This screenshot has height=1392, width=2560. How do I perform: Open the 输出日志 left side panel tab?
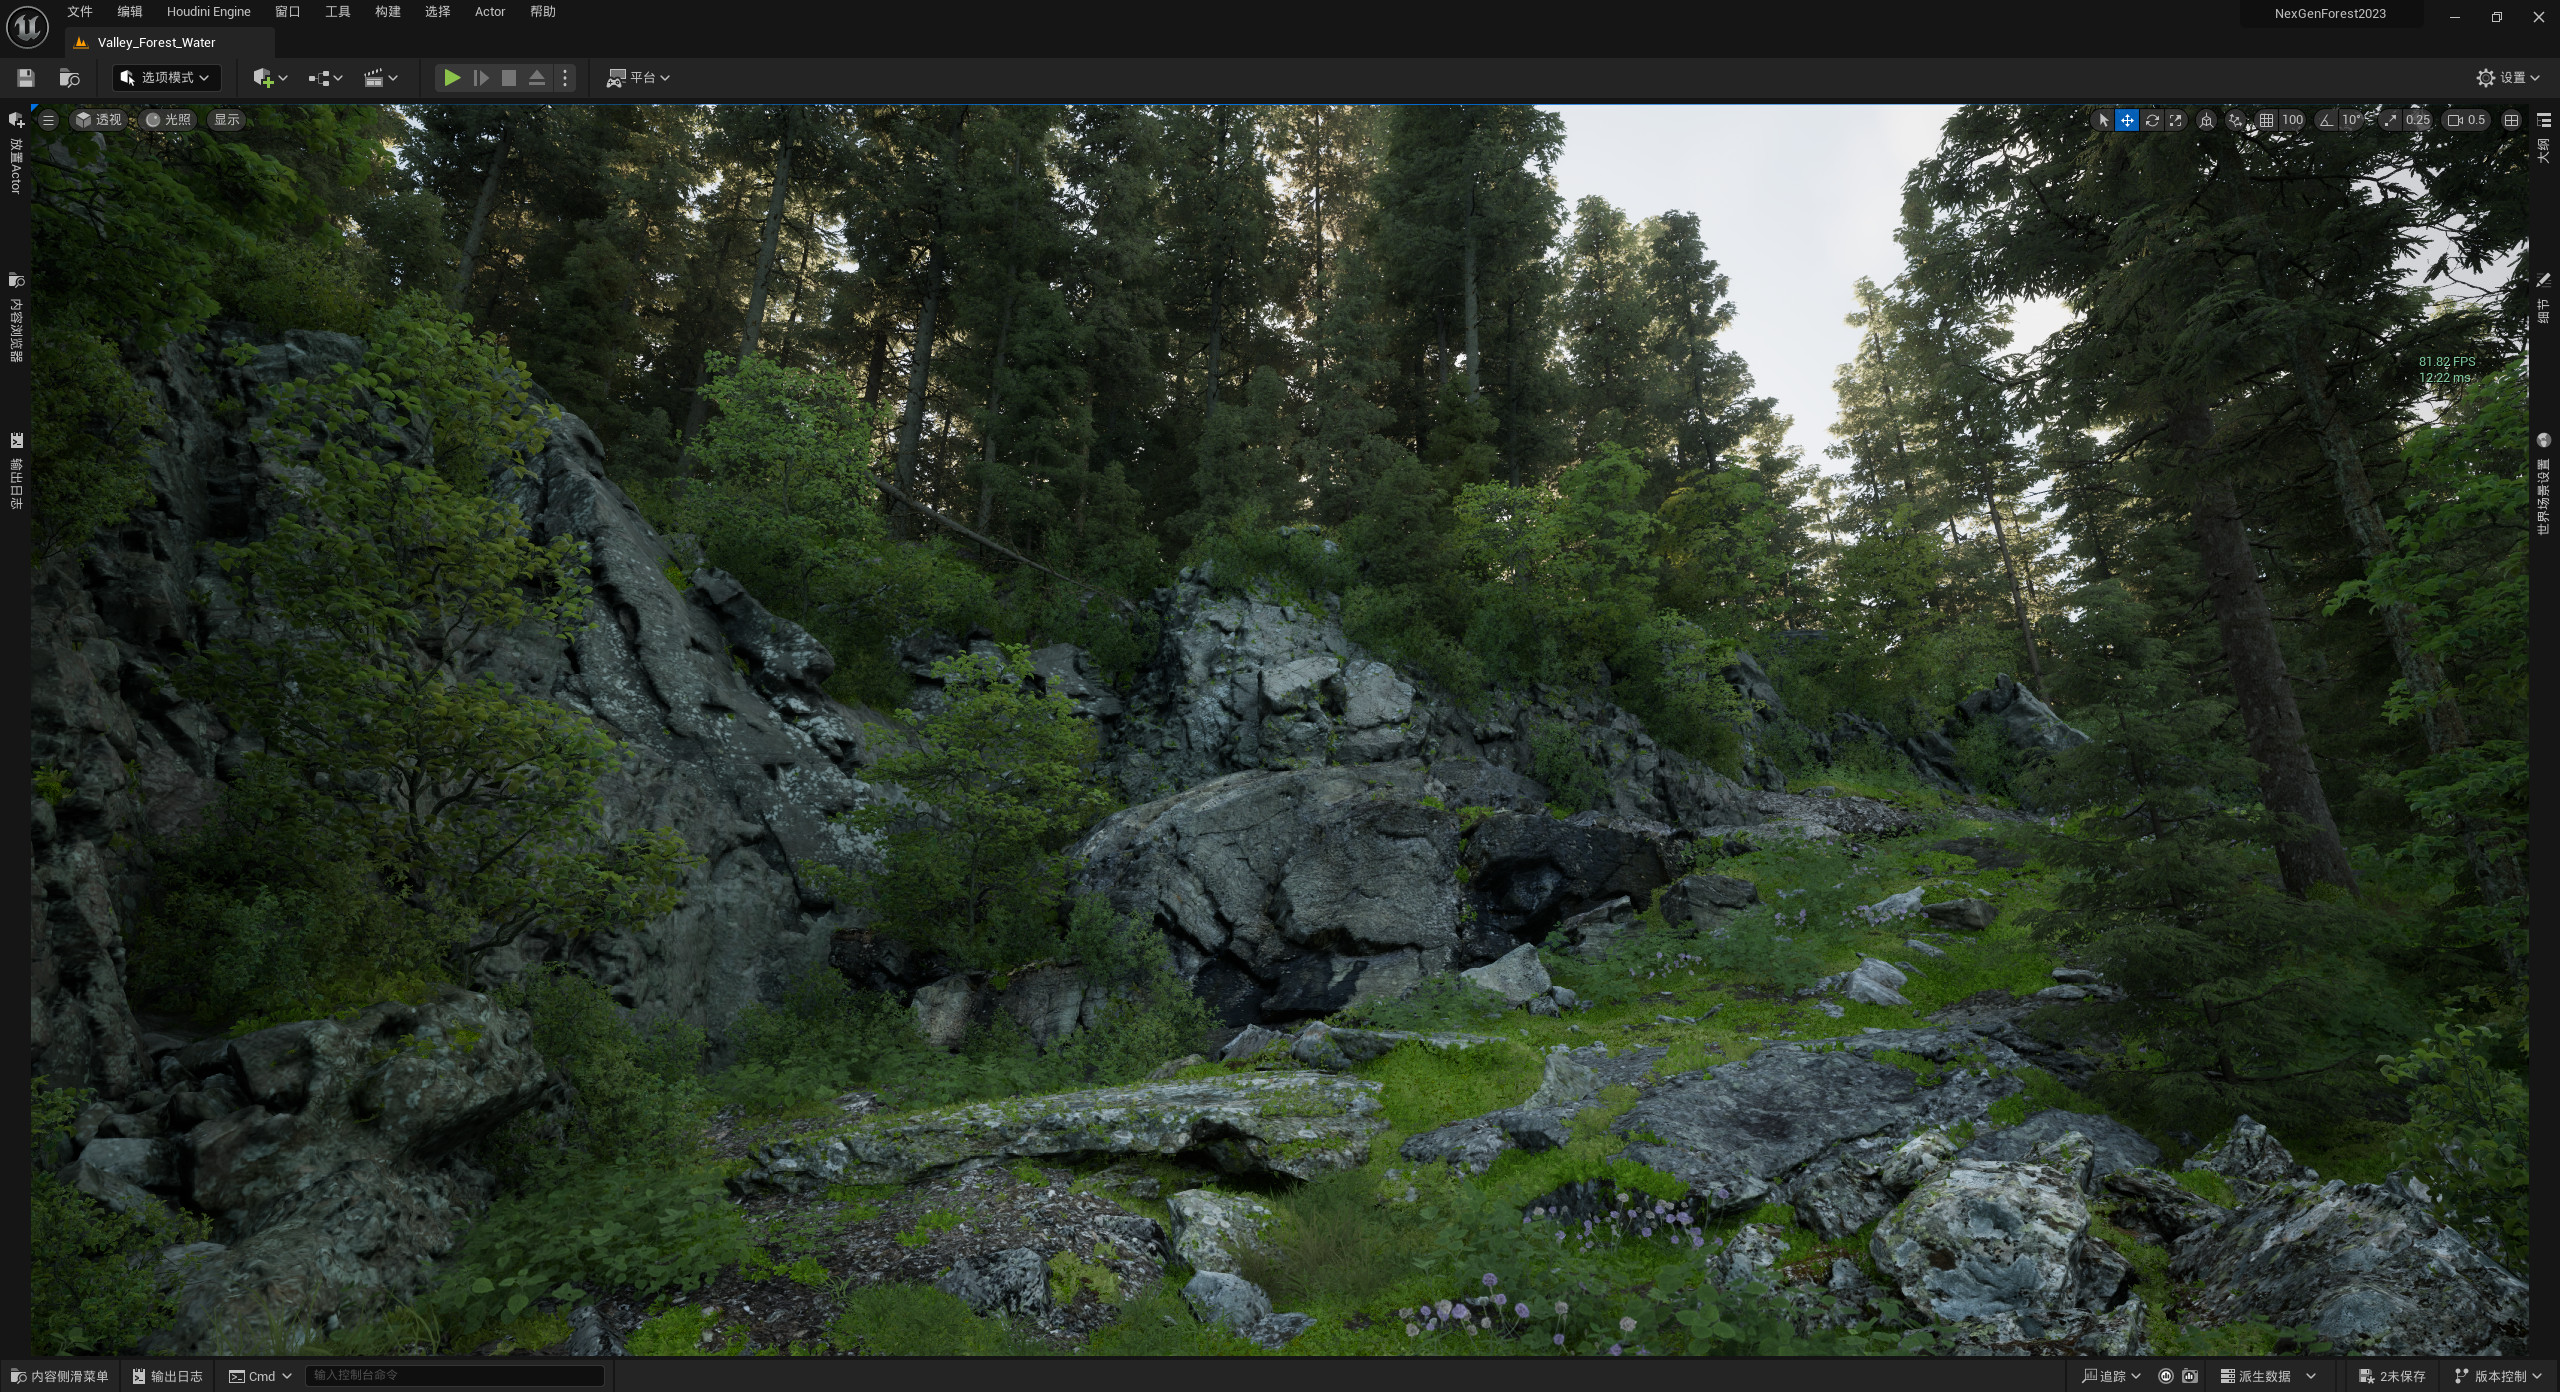[x=16, y=471]
